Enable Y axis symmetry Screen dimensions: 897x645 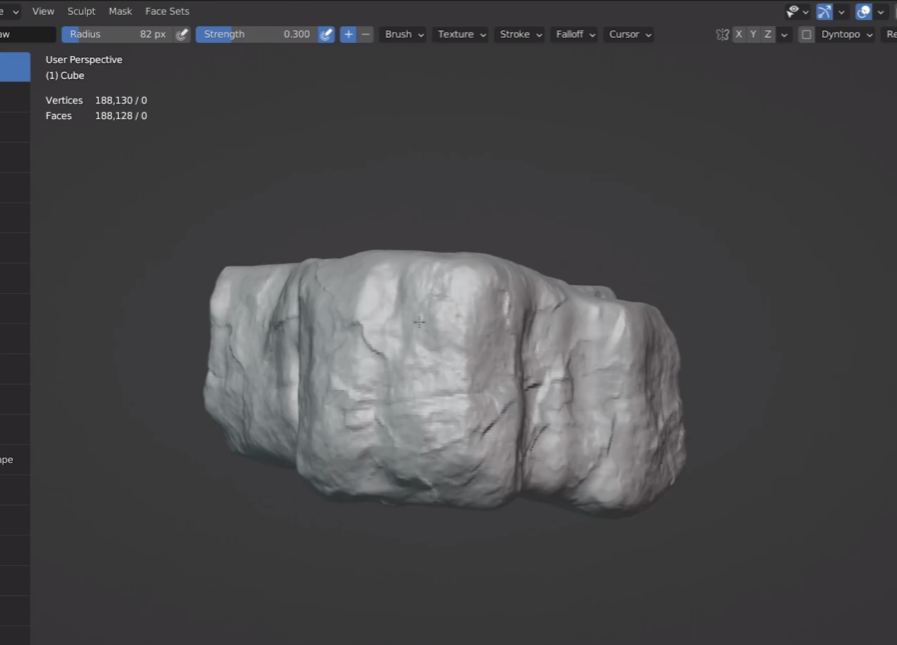[x=753, y=34]
